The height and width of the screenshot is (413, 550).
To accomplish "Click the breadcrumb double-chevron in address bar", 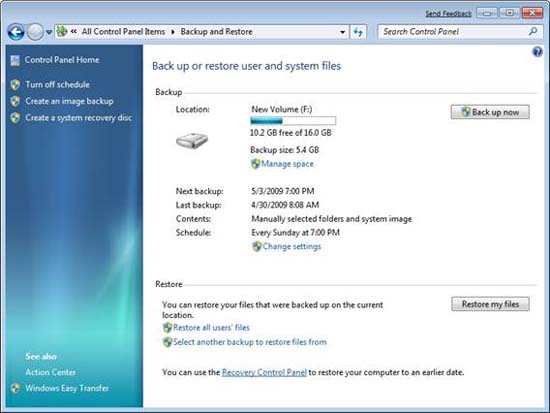I will [74, 32].
